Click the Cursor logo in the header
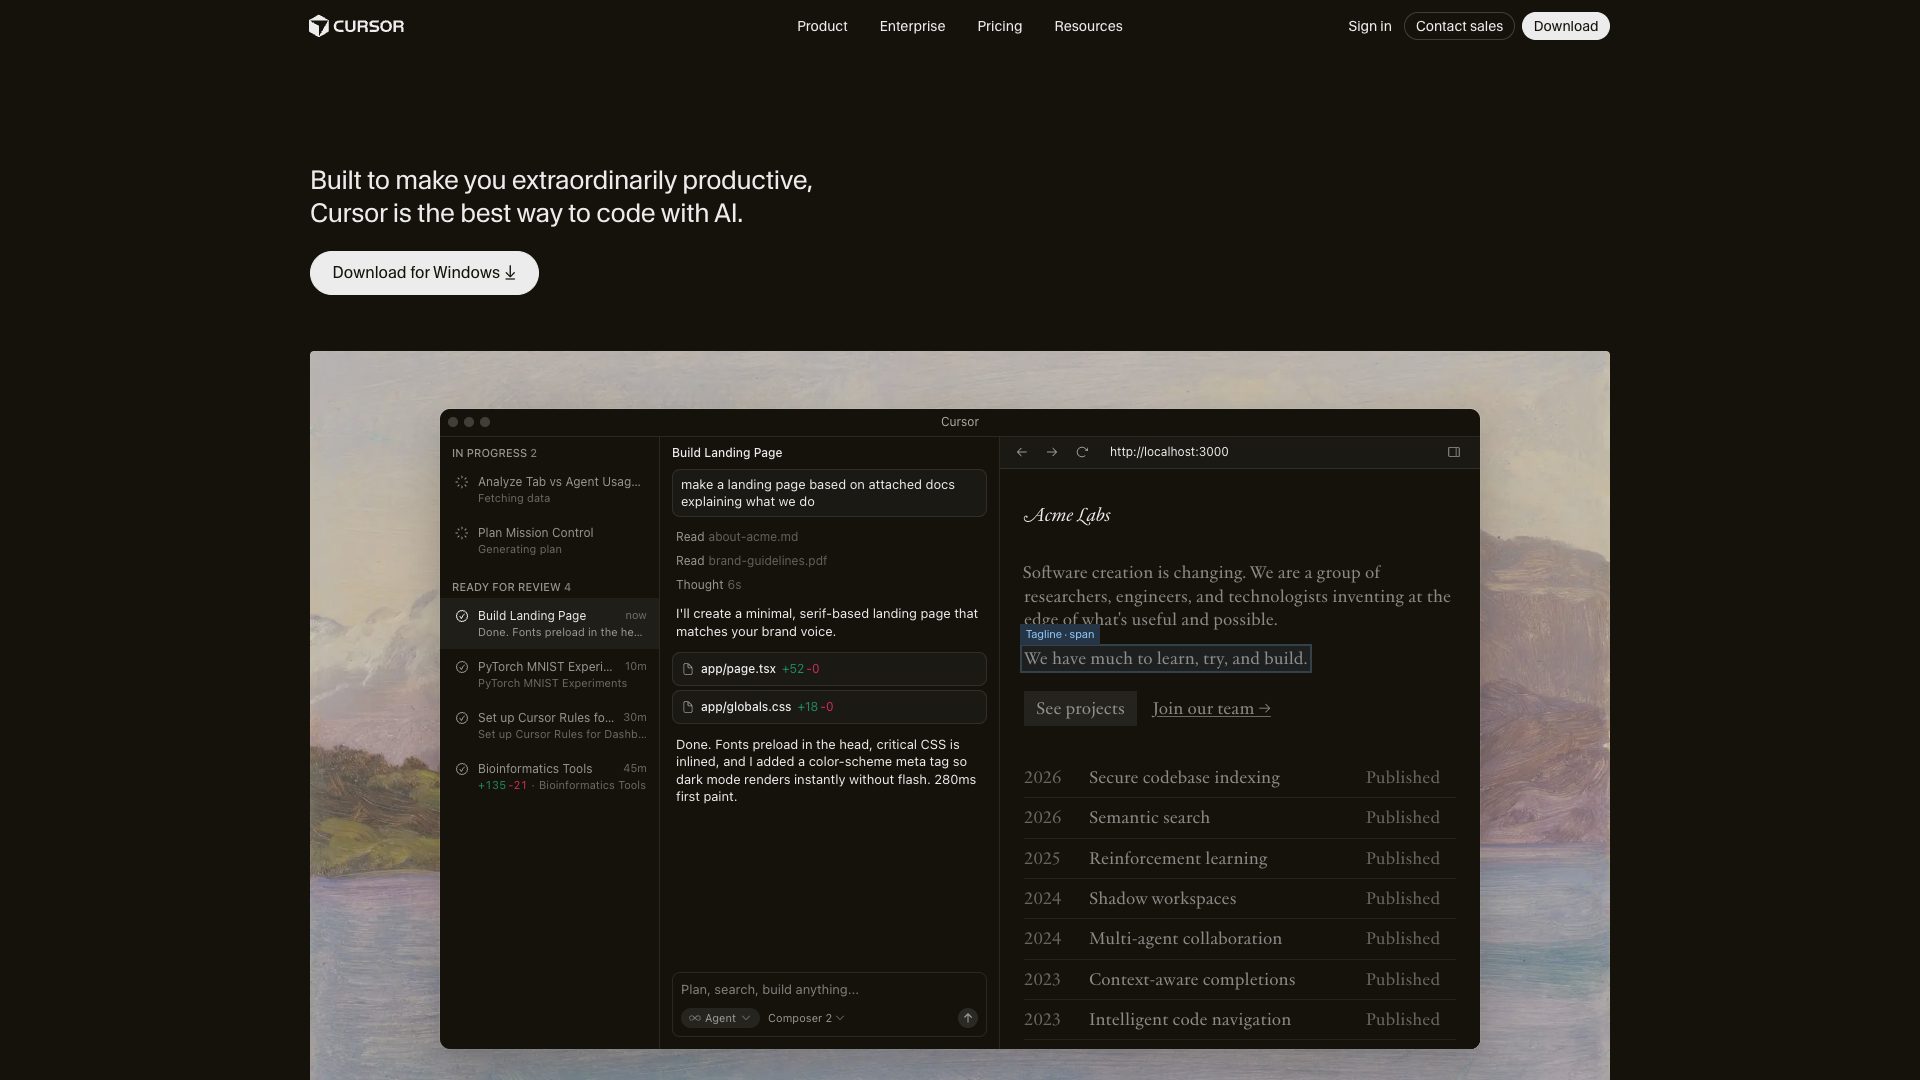The height and width of the screenshot is (1080, 1920). click(356, 26)
